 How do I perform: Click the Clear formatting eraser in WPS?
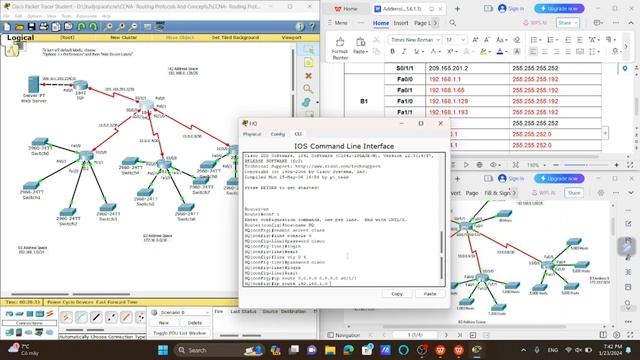point(517,40)
